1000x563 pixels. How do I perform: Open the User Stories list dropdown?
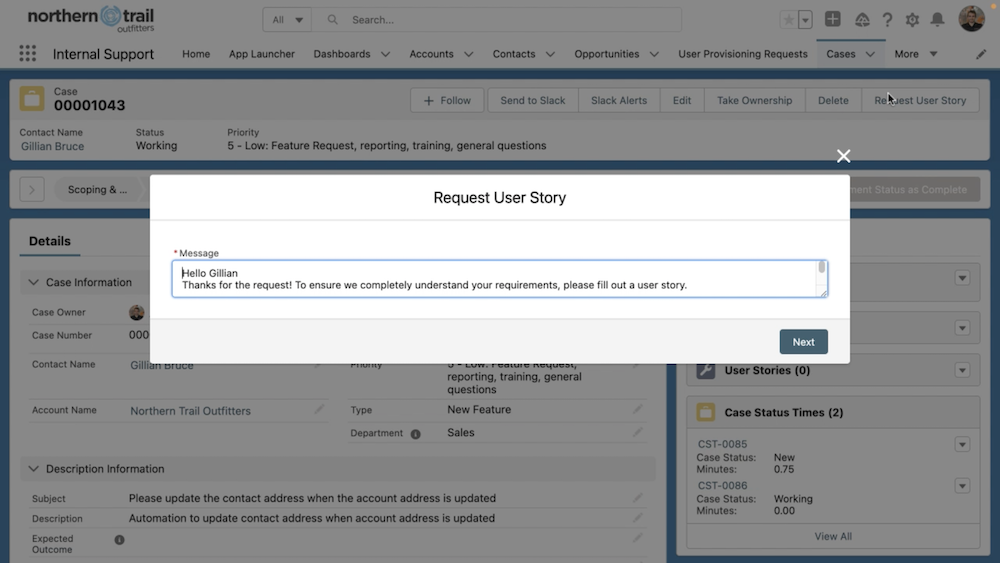[x=962, y=370]
